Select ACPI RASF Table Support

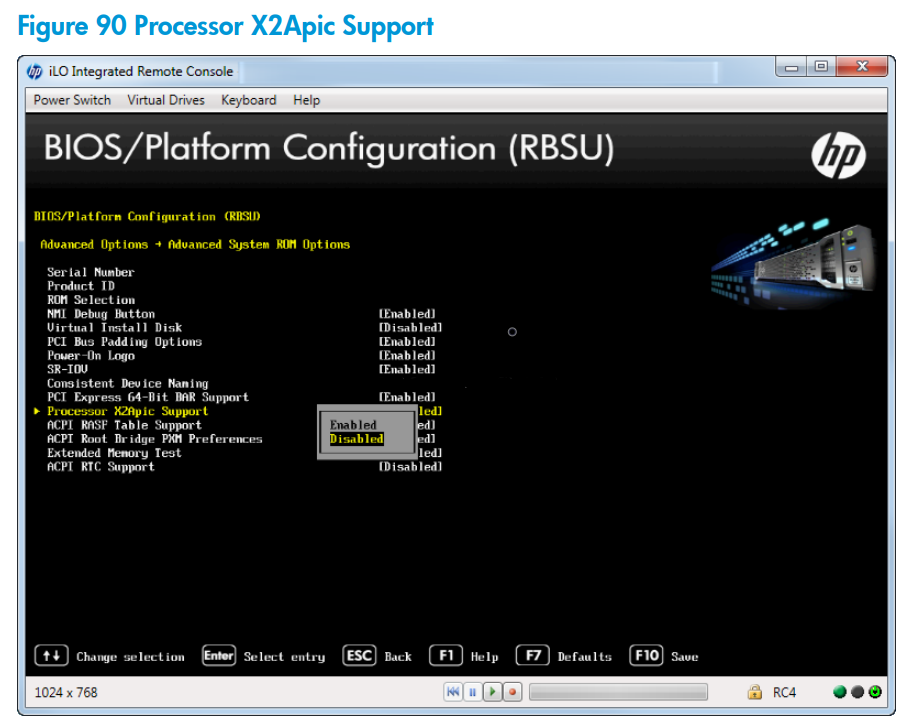124,425
